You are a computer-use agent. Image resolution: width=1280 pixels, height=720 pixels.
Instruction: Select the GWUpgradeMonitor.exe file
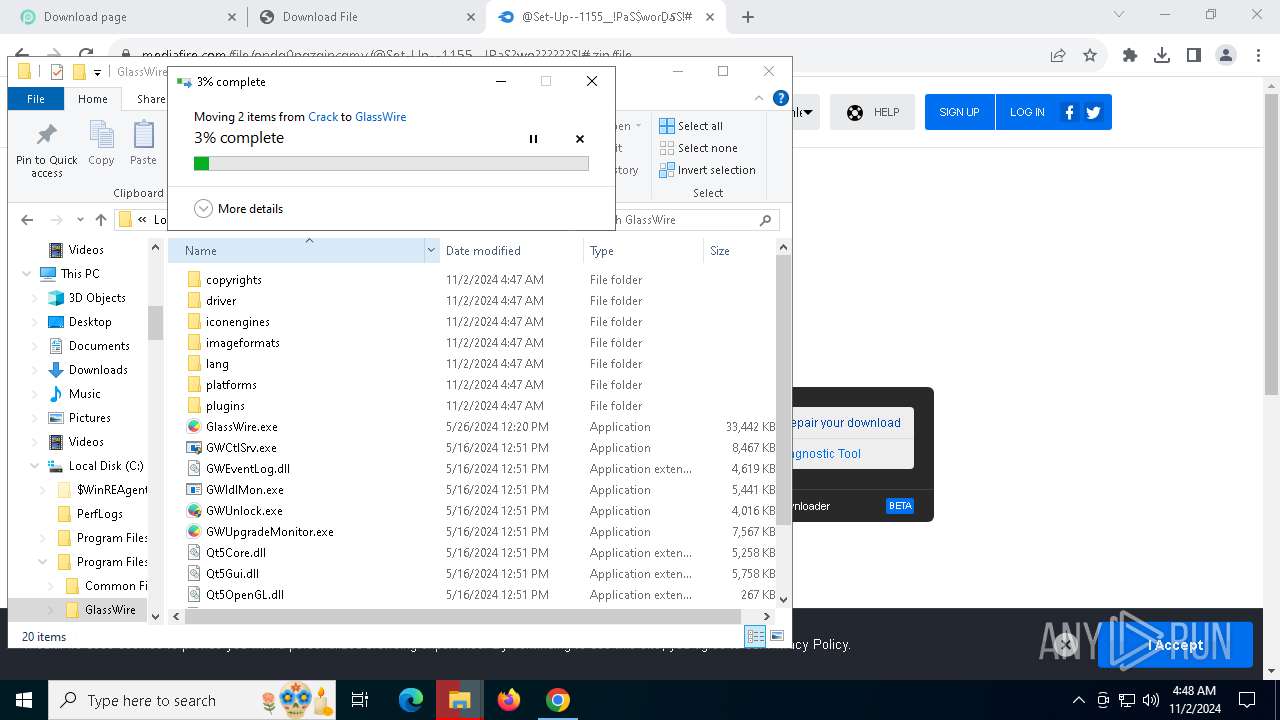(270, 532)
